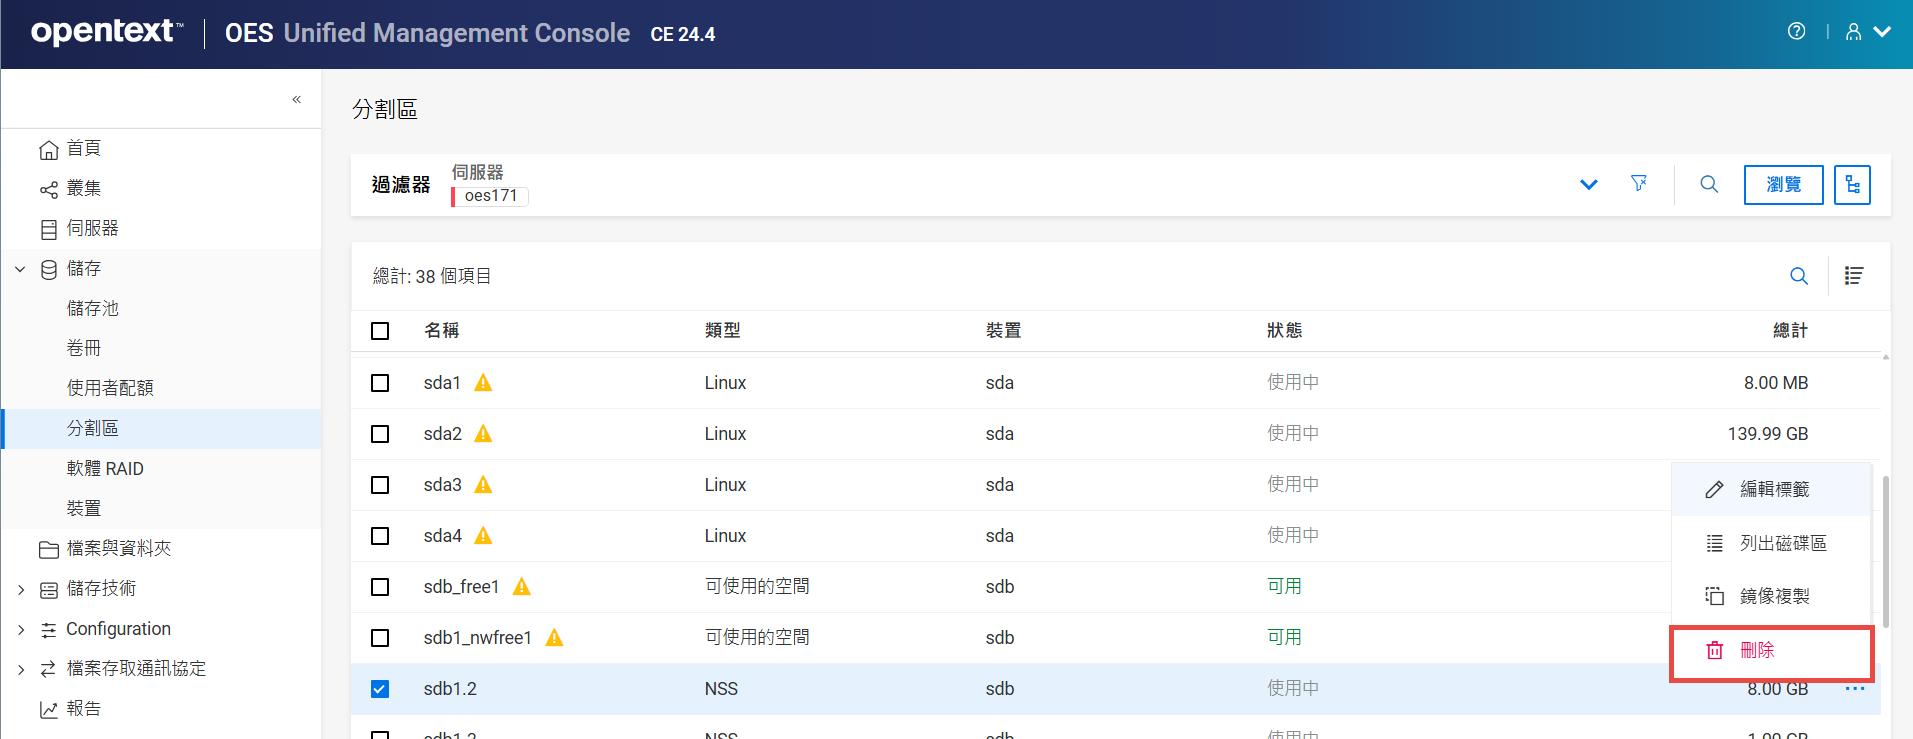Click the tree view icon button

1852,185
